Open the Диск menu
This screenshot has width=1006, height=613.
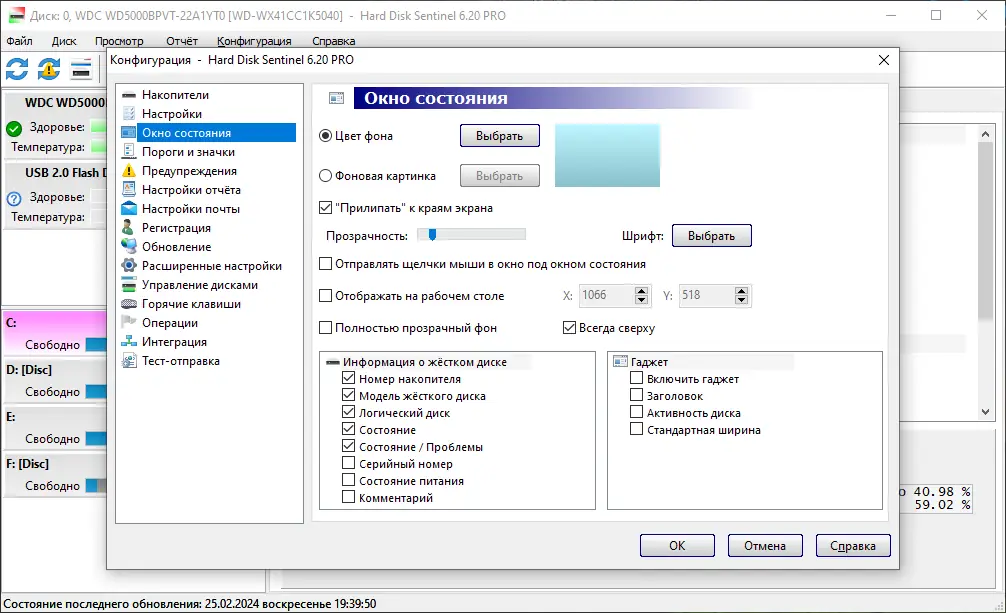(64, 41)
